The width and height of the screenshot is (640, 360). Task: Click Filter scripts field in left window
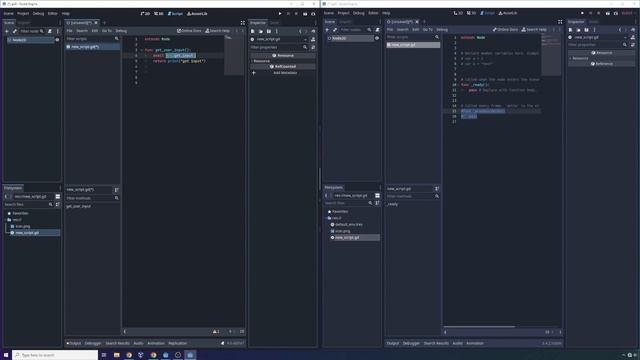point(92,39)
